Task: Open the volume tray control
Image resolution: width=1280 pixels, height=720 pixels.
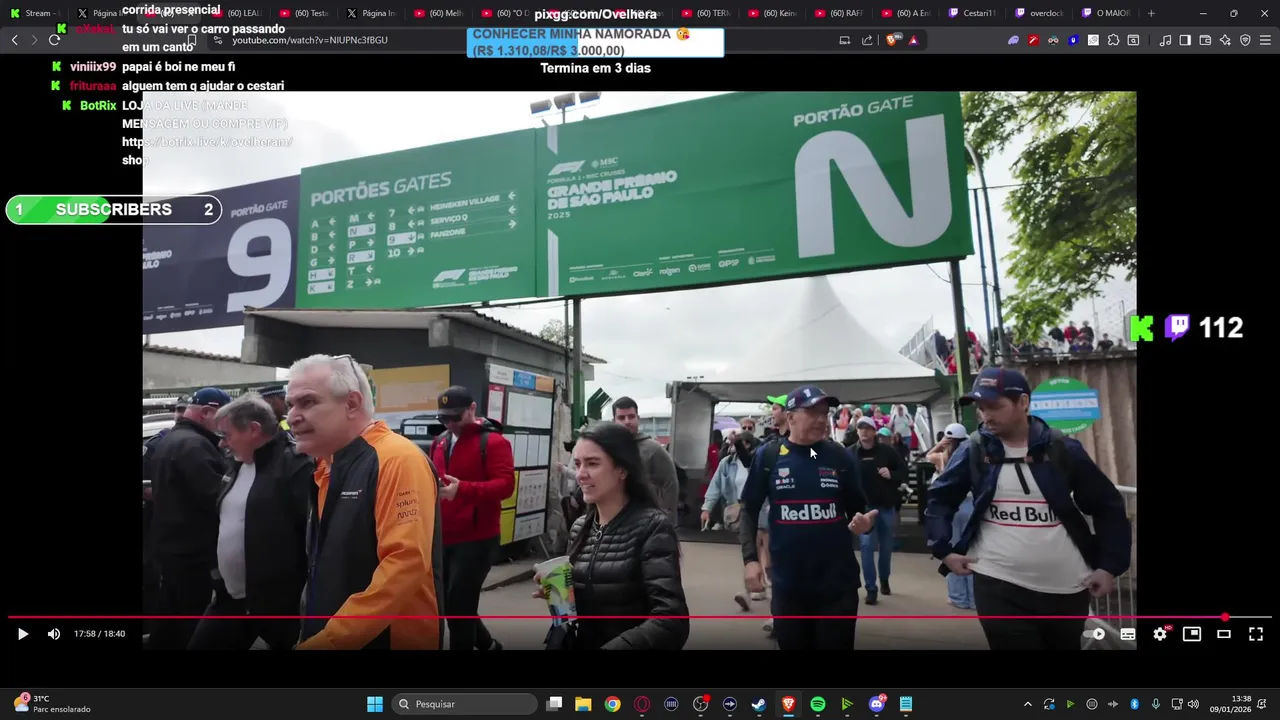Action: pyautogui.click(x=1192, y=704)
